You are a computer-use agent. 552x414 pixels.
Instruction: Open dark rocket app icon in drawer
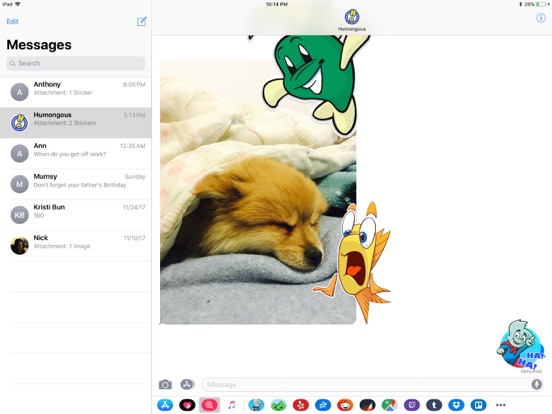click(x=367, y=405)
